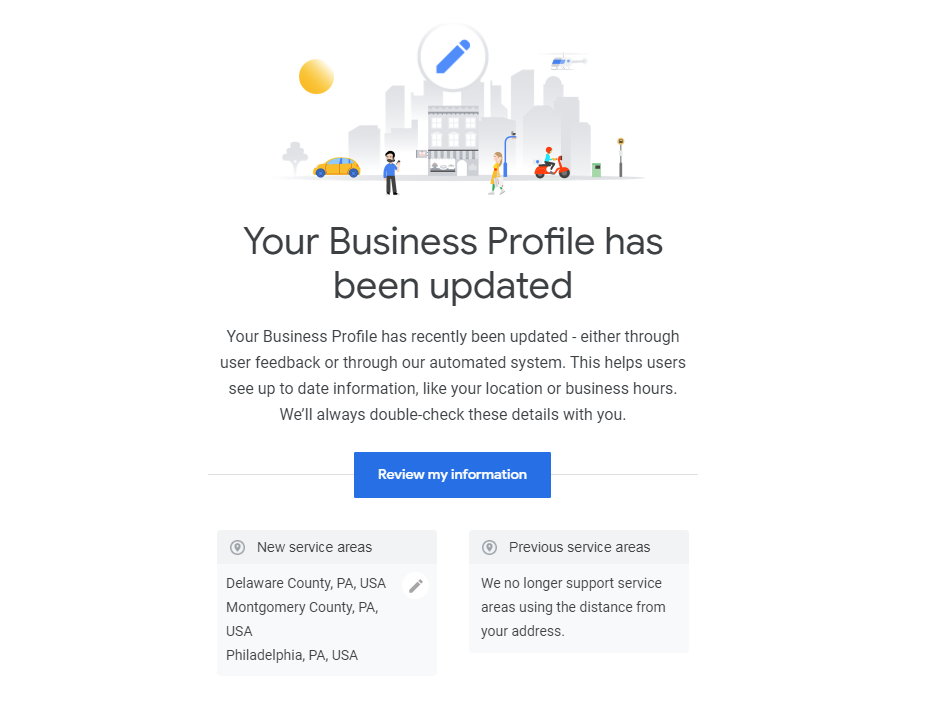Click the Your Business Profile has been updated heading

pyautogui.click(x=453, y=263)
